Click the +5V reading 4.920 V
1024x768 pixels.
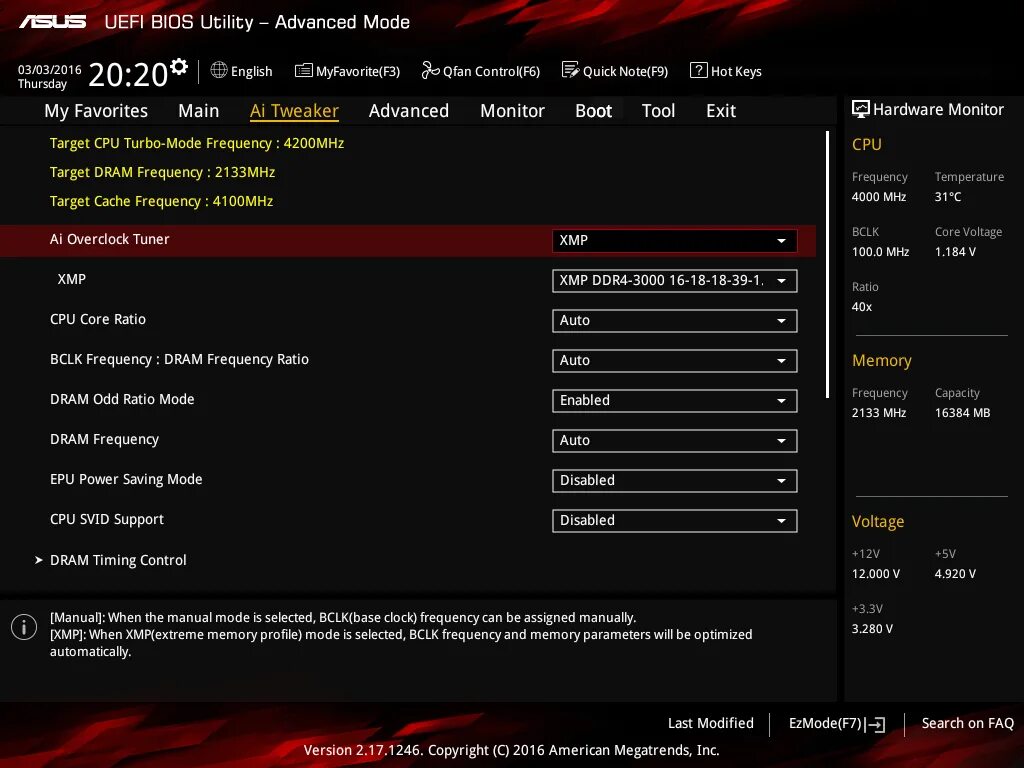[955, 573]
